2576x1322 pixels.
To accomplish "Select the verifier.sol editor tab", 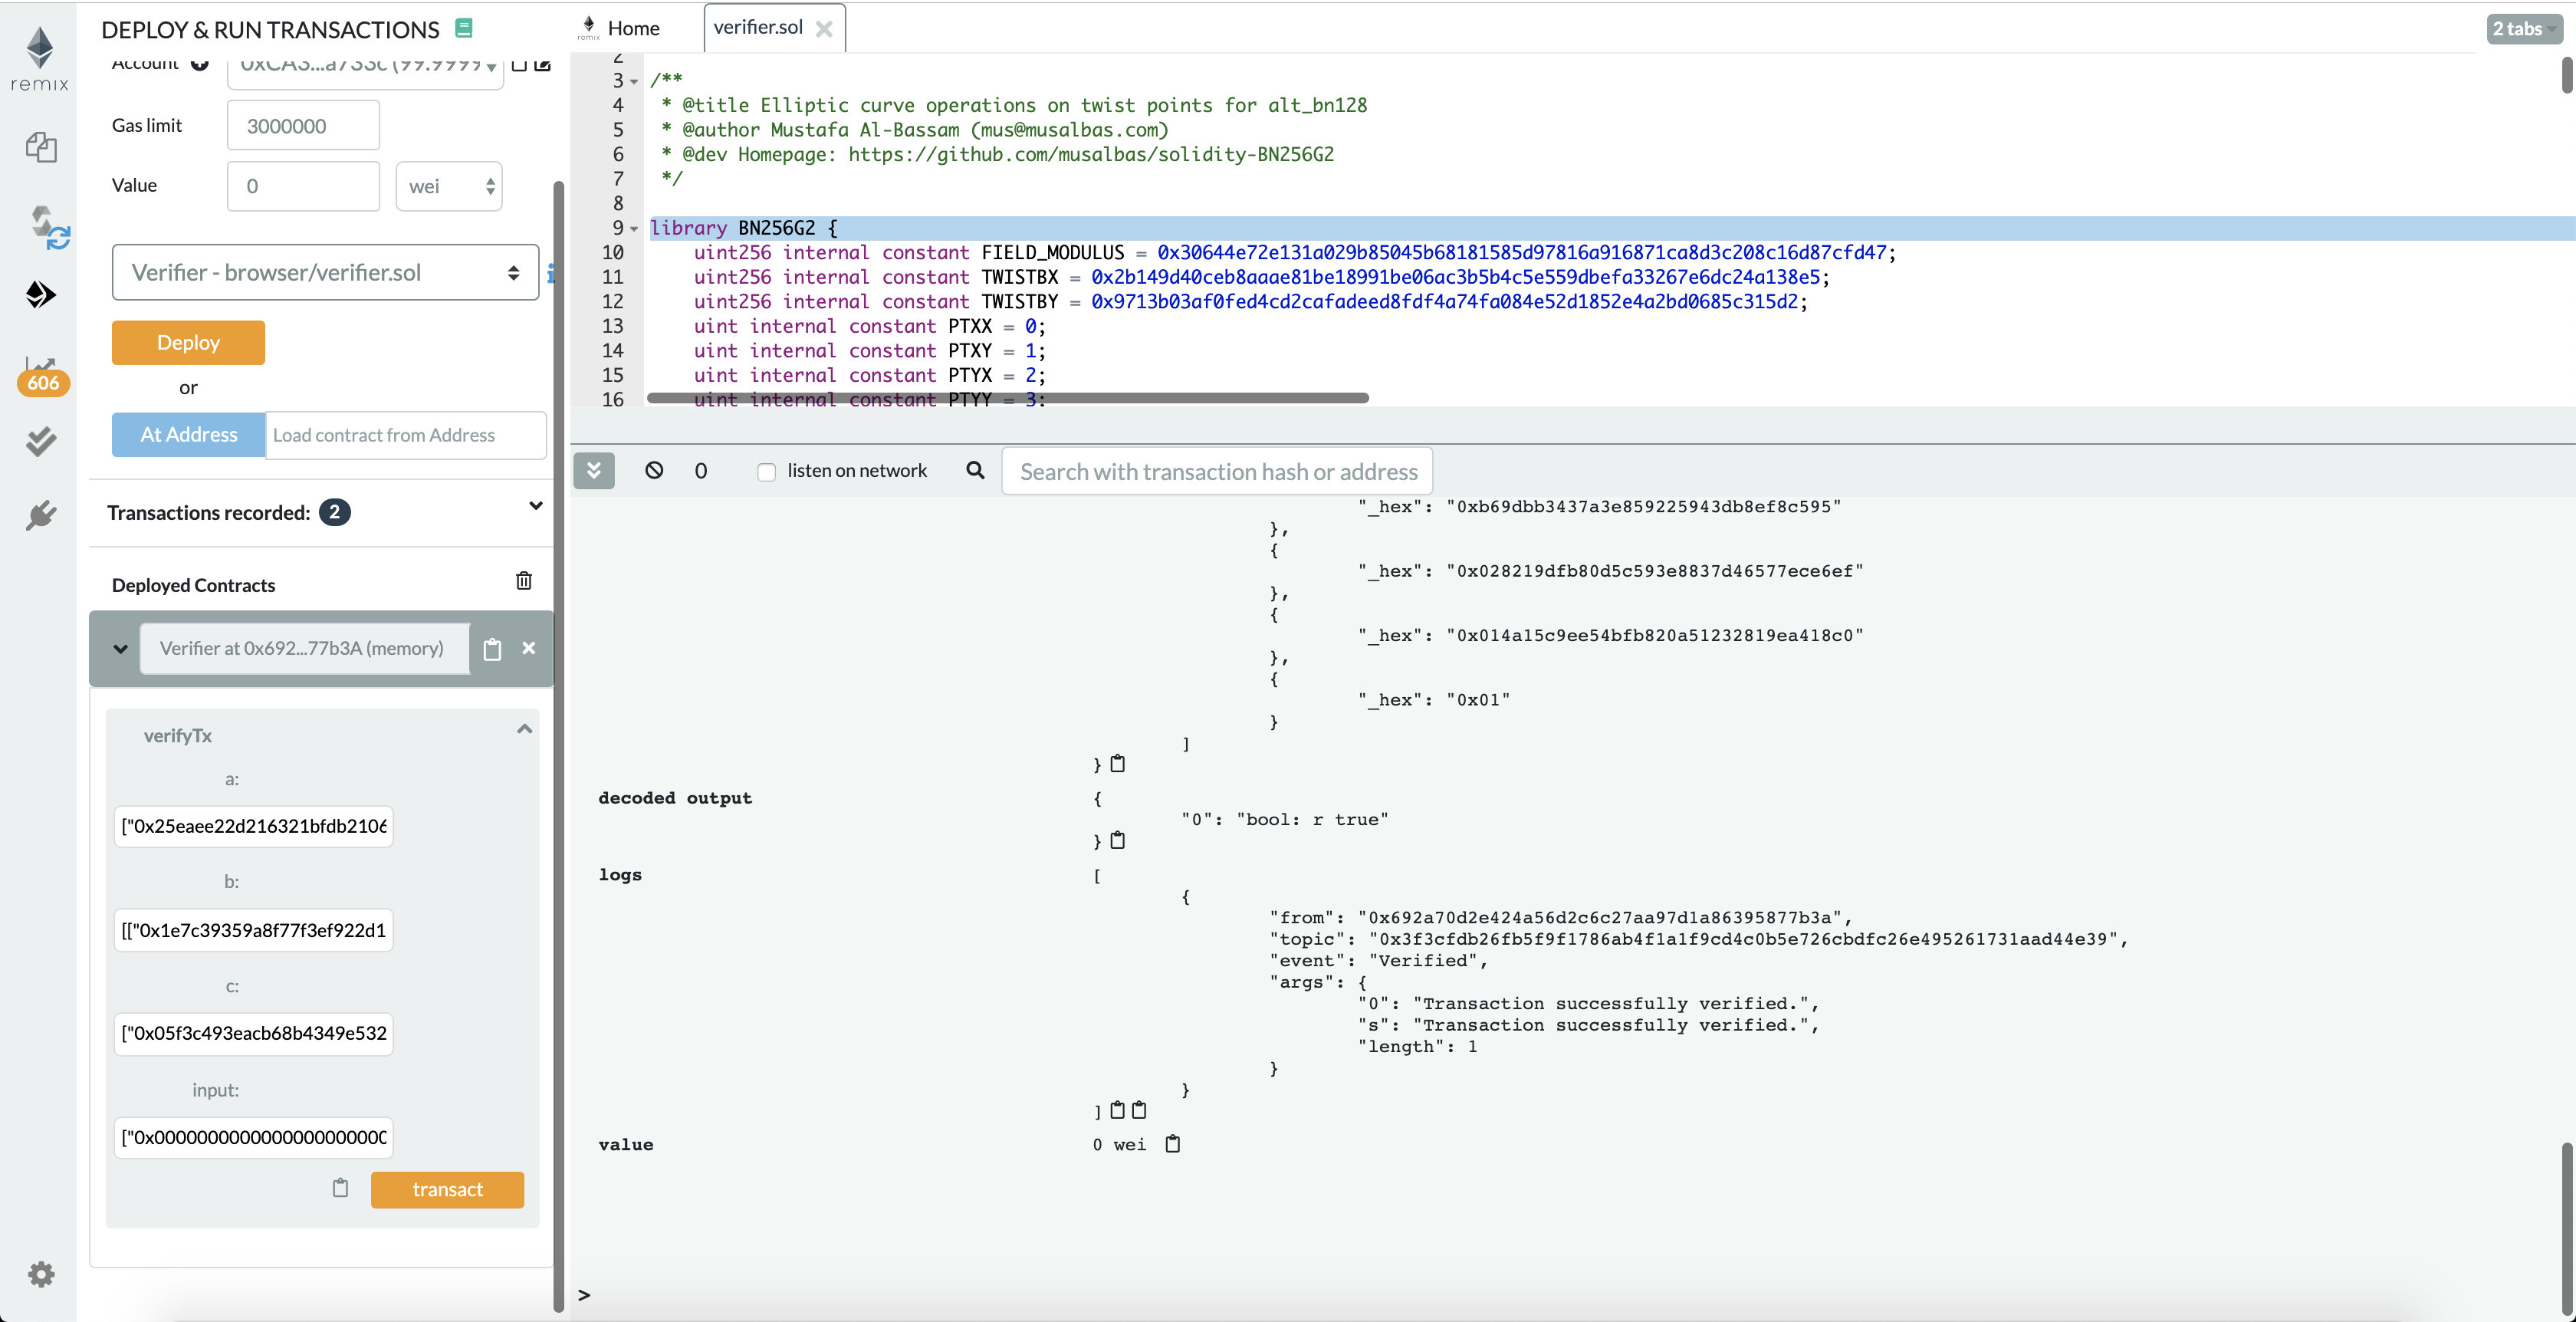I will [x=758, y=27].
